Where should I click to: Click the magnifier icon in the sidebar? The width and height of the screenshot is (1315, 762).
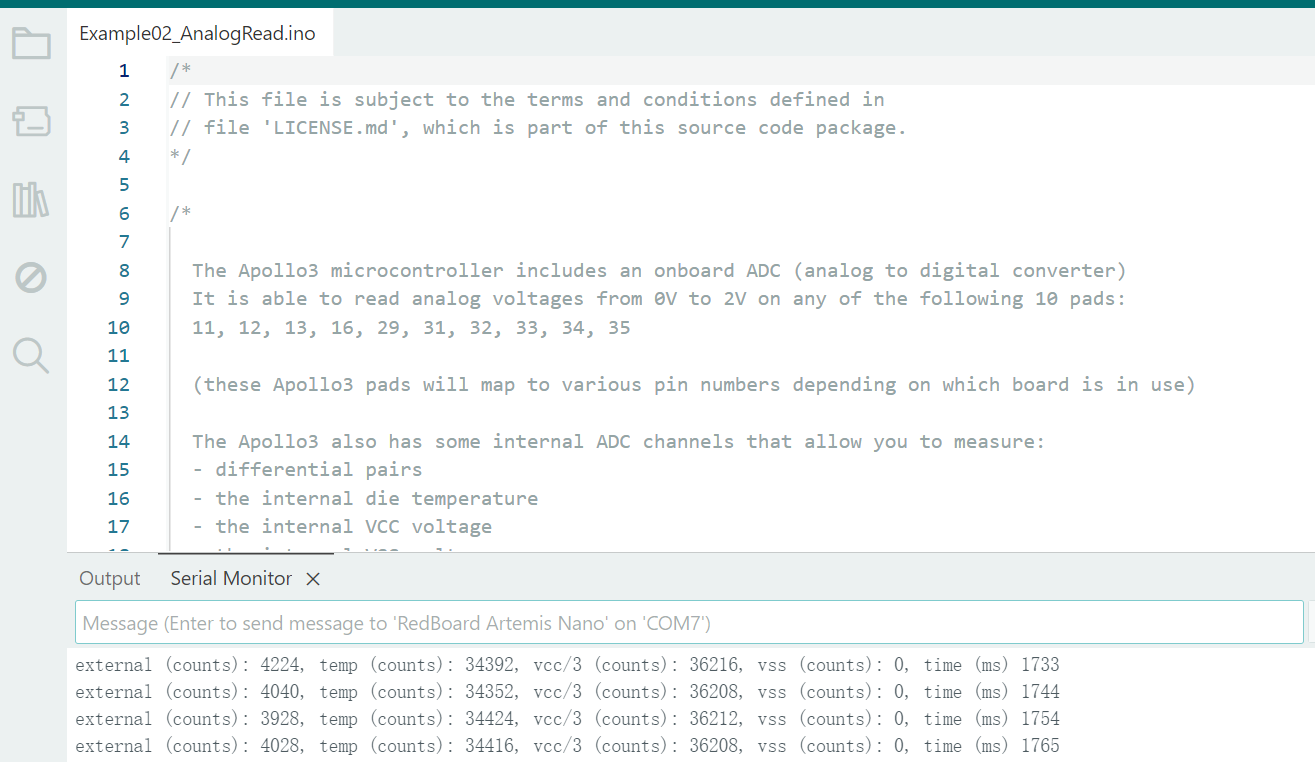click(30, 355)
